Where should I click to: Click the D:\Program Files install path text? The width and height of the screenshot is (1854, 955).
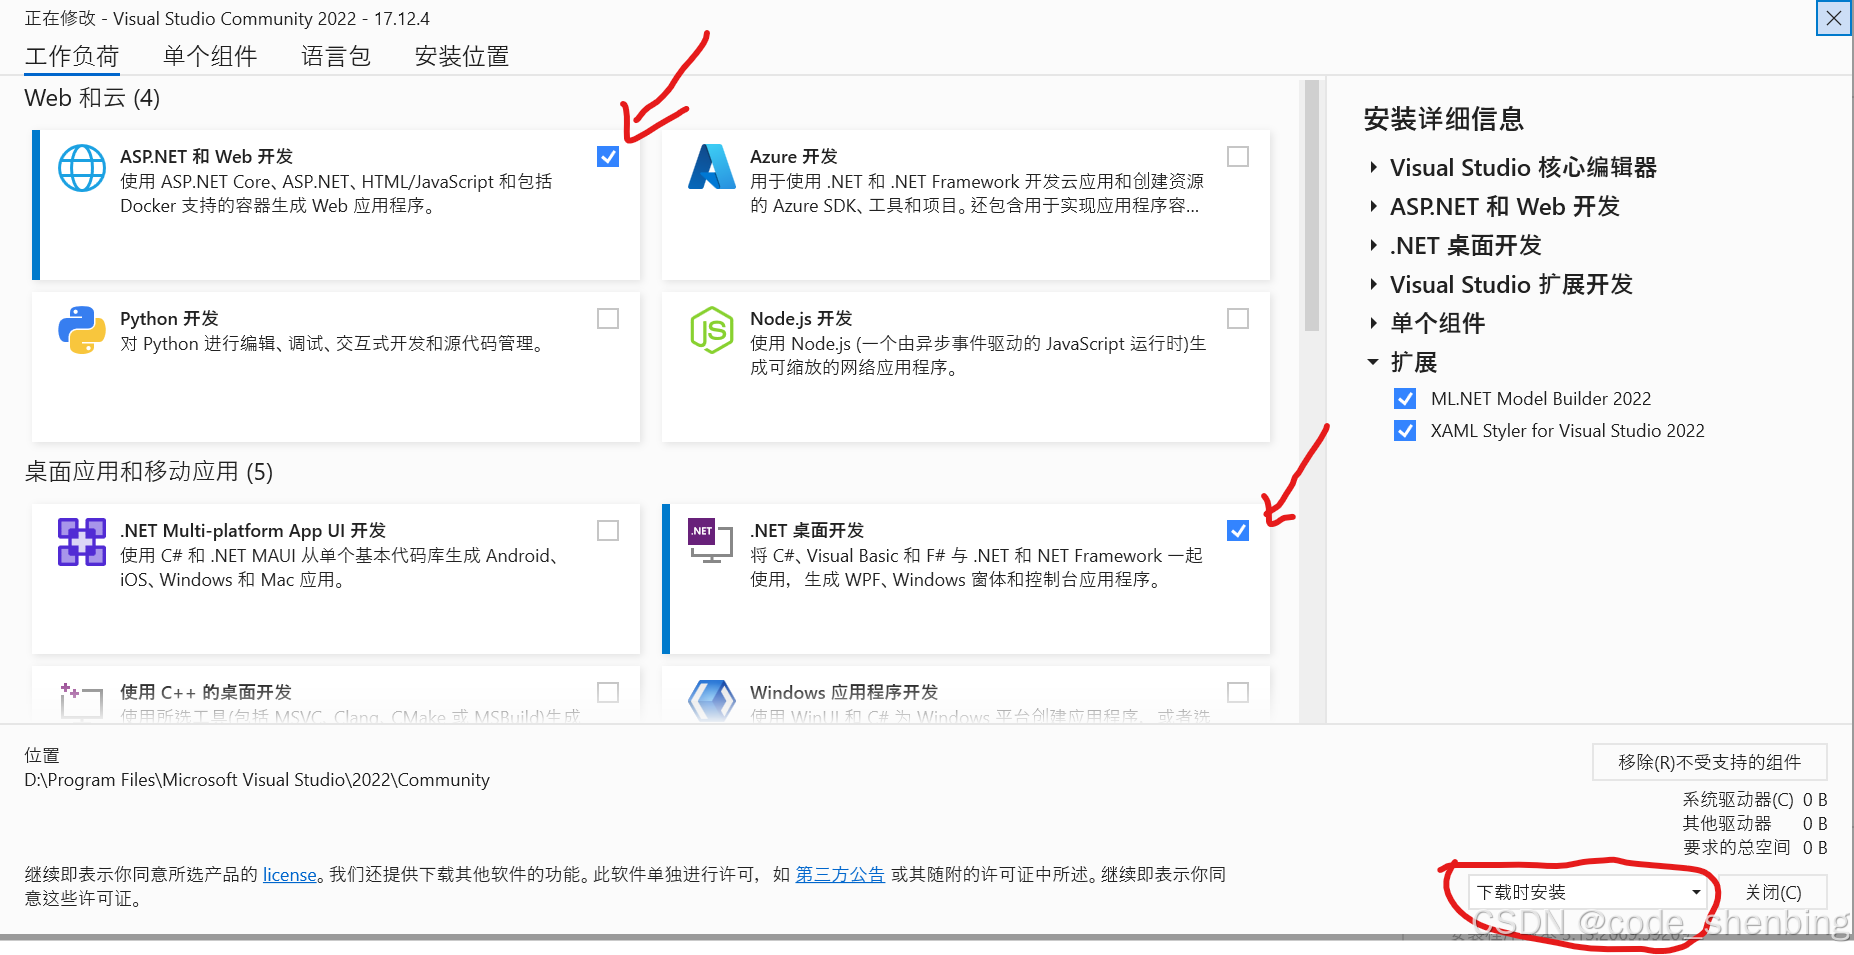pyautogui.click(x=257, y=780)
